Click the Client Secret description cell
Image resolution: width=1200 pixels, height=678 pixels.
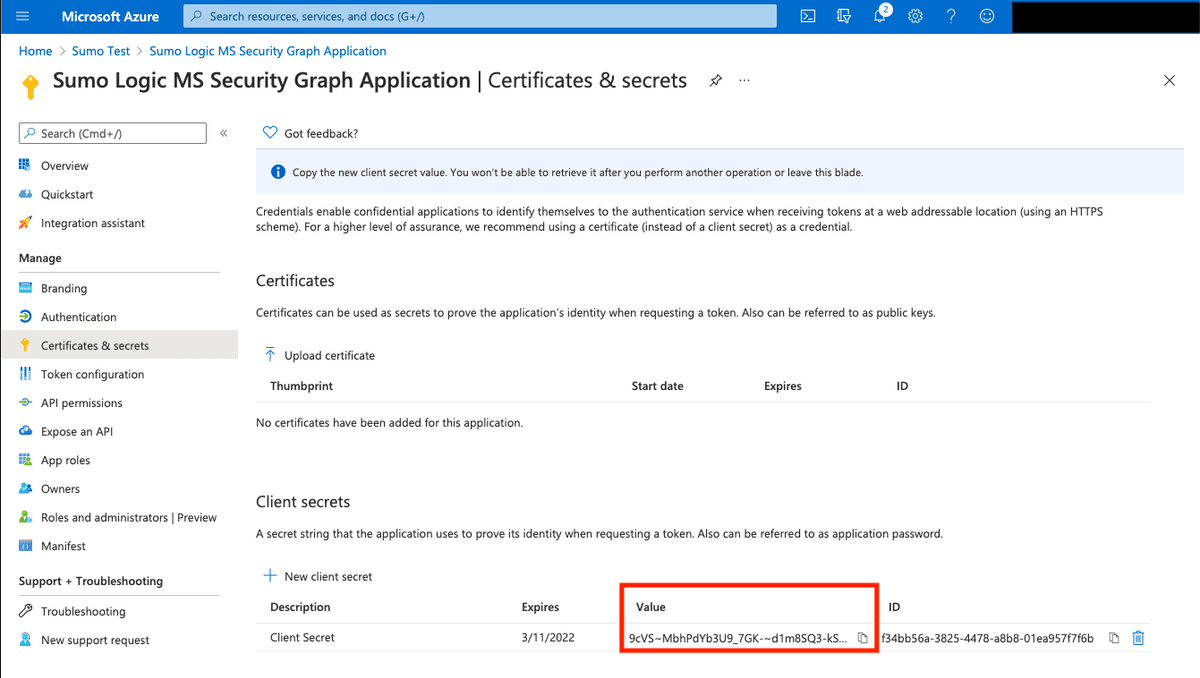pyautogui.click(x=302, y=638)
